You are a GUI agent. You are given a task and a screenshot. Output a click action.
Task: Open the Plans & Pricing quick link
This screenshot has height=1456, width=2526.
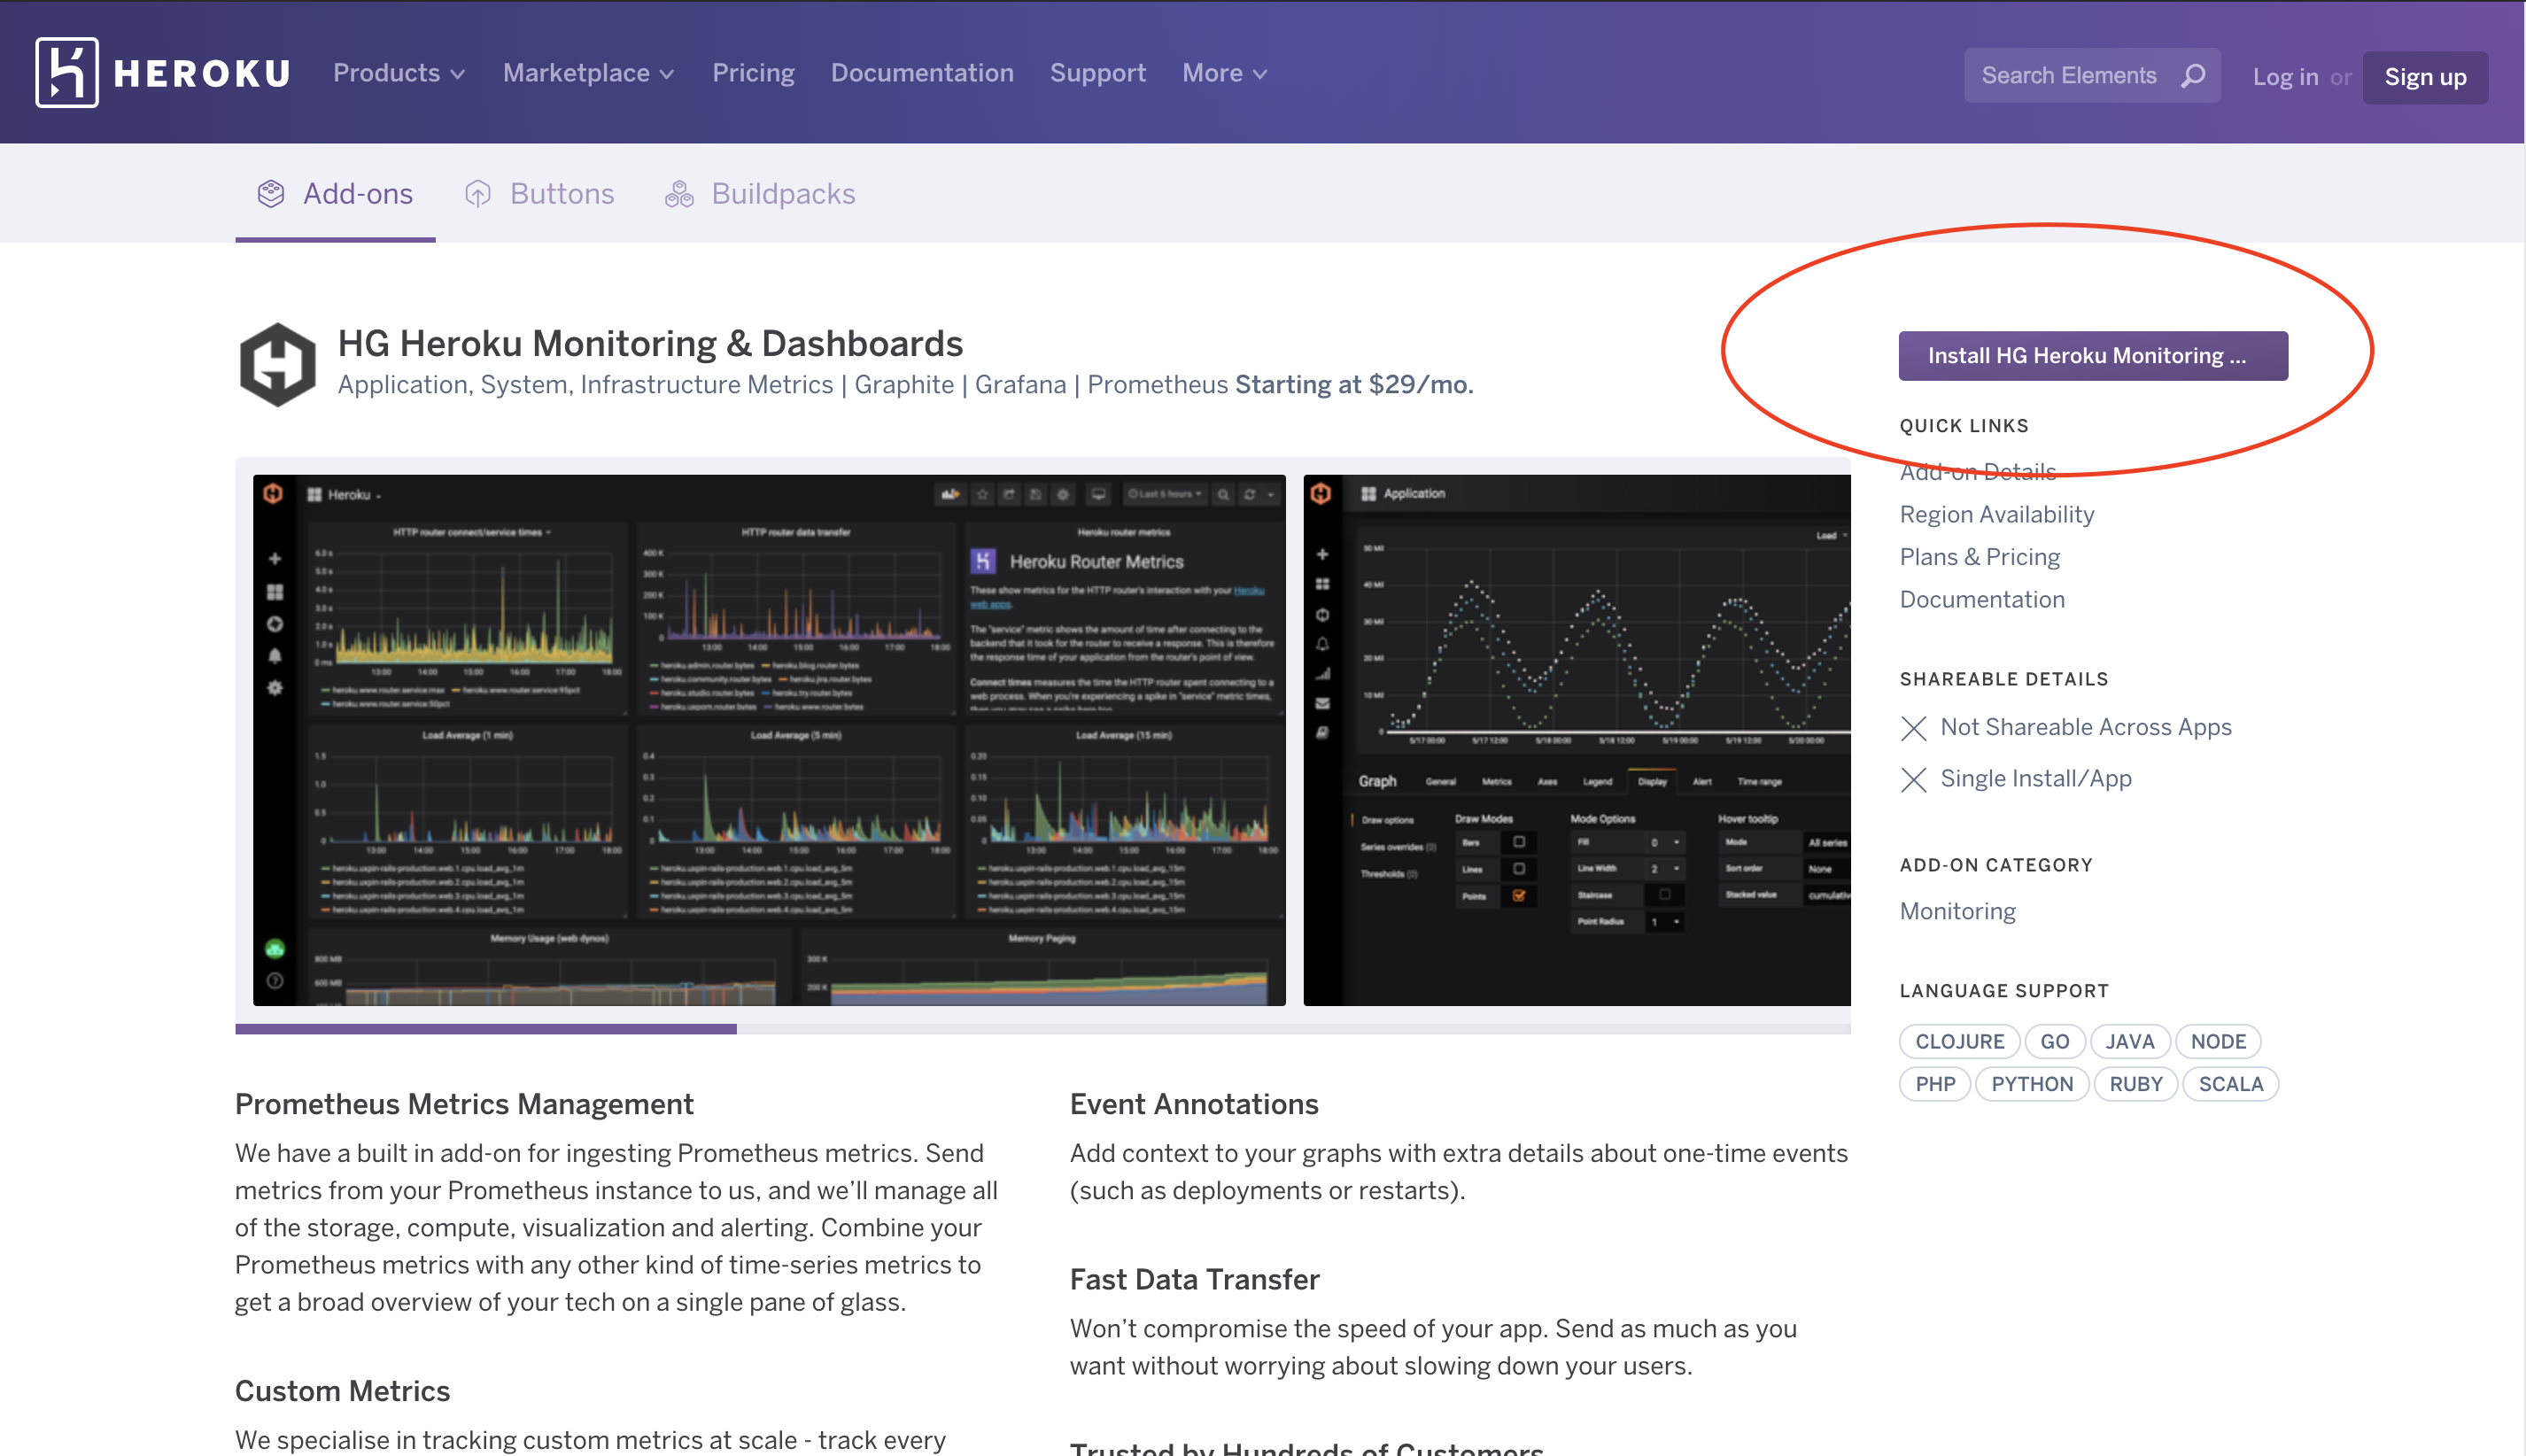point(1980,557)
